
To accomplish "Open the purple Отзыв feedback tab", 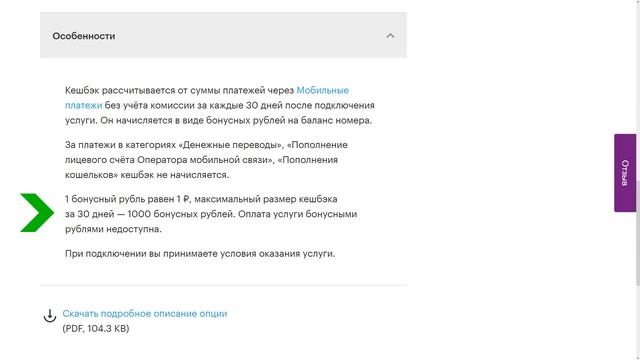I will pos(625,173).
